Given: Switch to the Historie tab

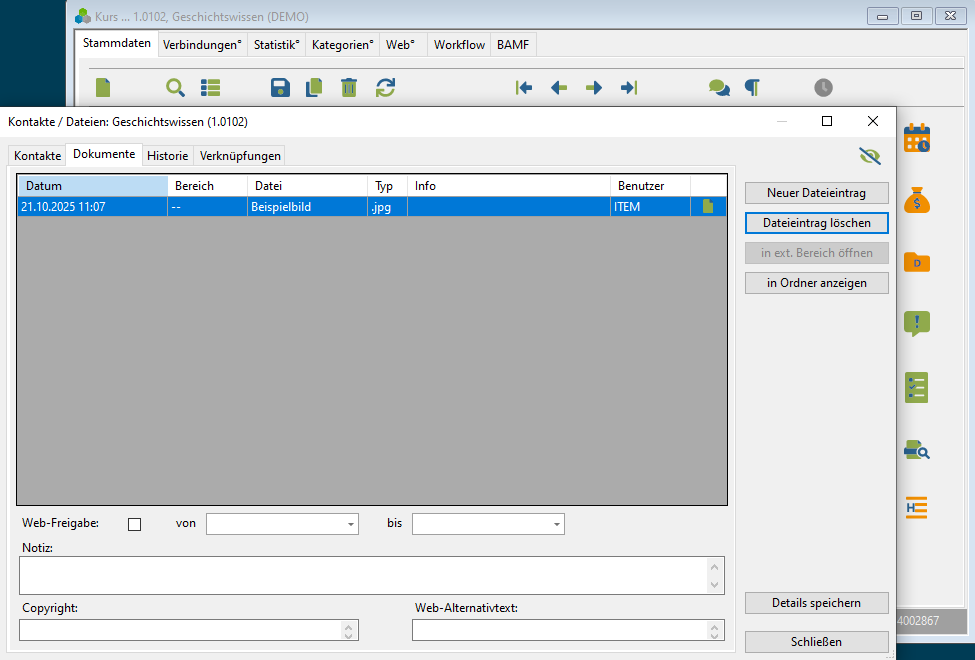Looking at the screenshot, I should (x=167, y=156).
